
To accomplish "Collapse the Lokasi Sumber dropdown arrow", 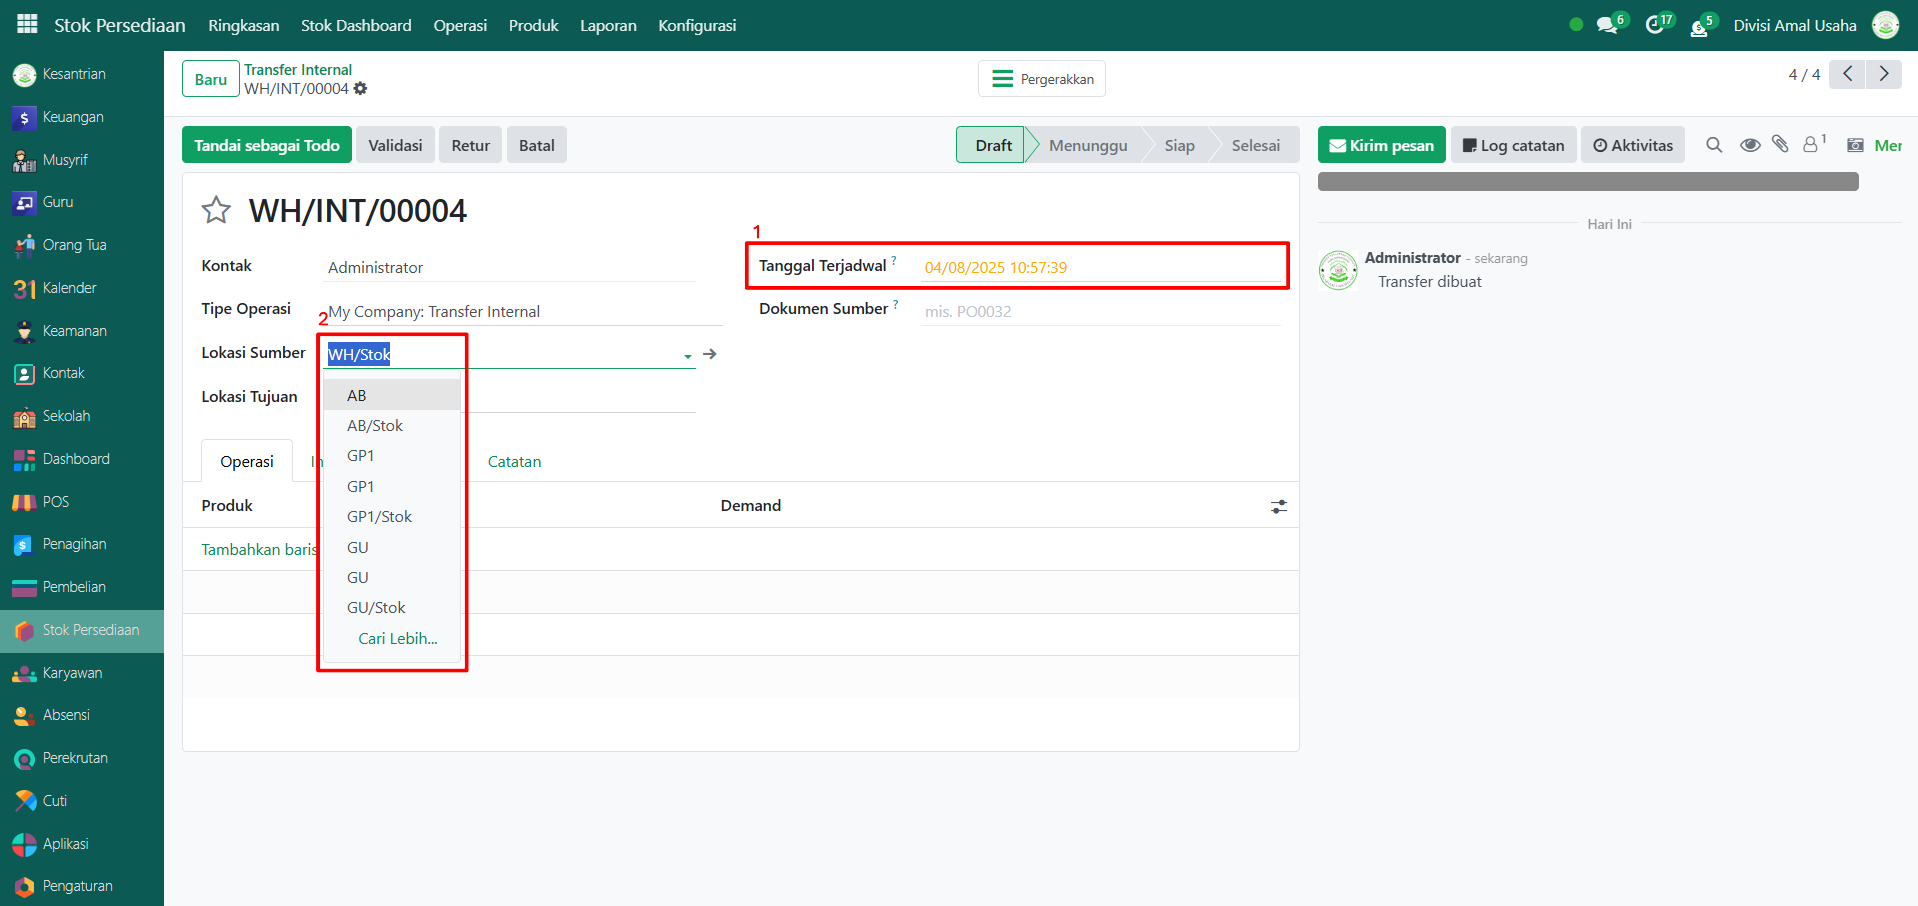I will pos(687,356).
